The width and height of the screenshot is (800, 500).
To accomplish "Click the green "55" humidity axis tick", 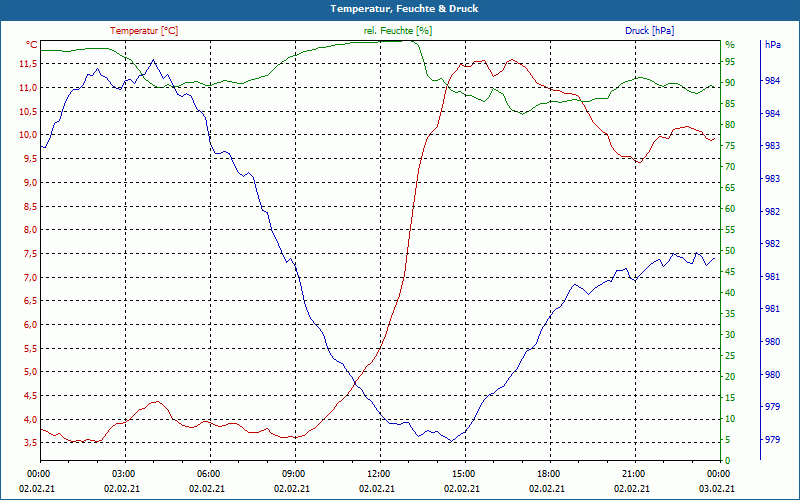I will click(x=730, y=230).
